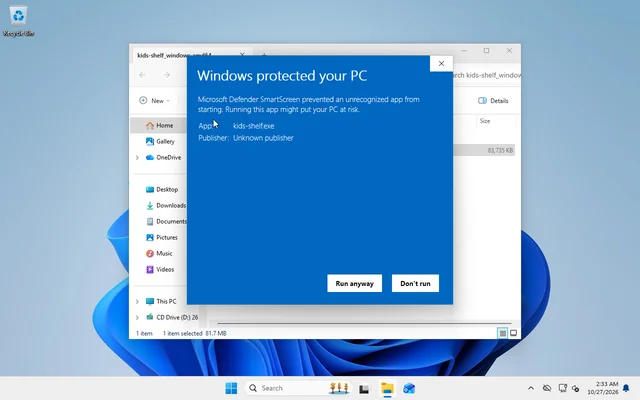This screenshot has height=400, width=640.
Task: Click the cloud sync off tray icon
Action: point(547,388)
